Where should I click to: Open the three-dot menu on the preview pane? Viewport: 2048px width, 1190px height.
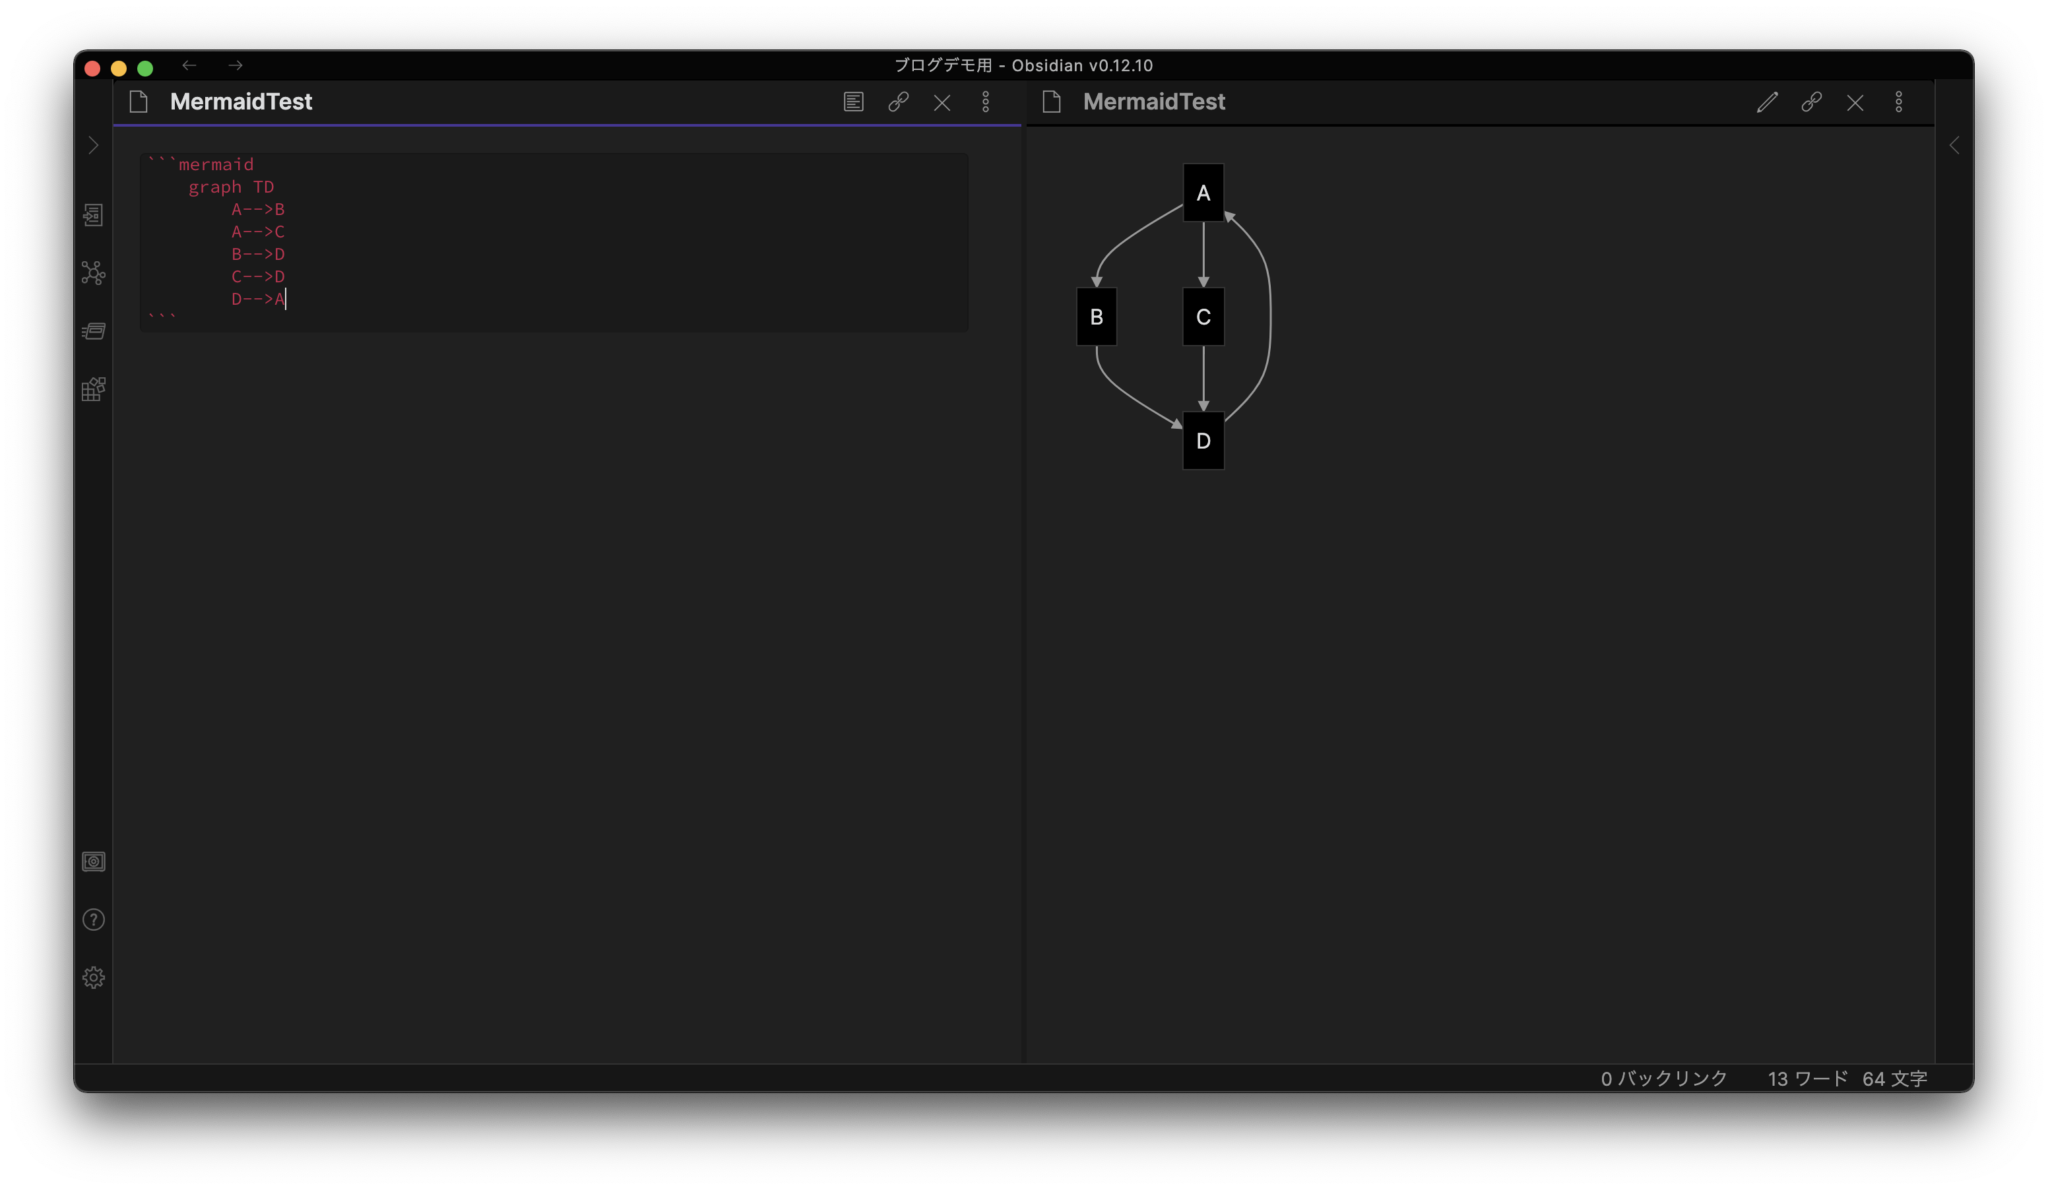(x=1899, y=101)
